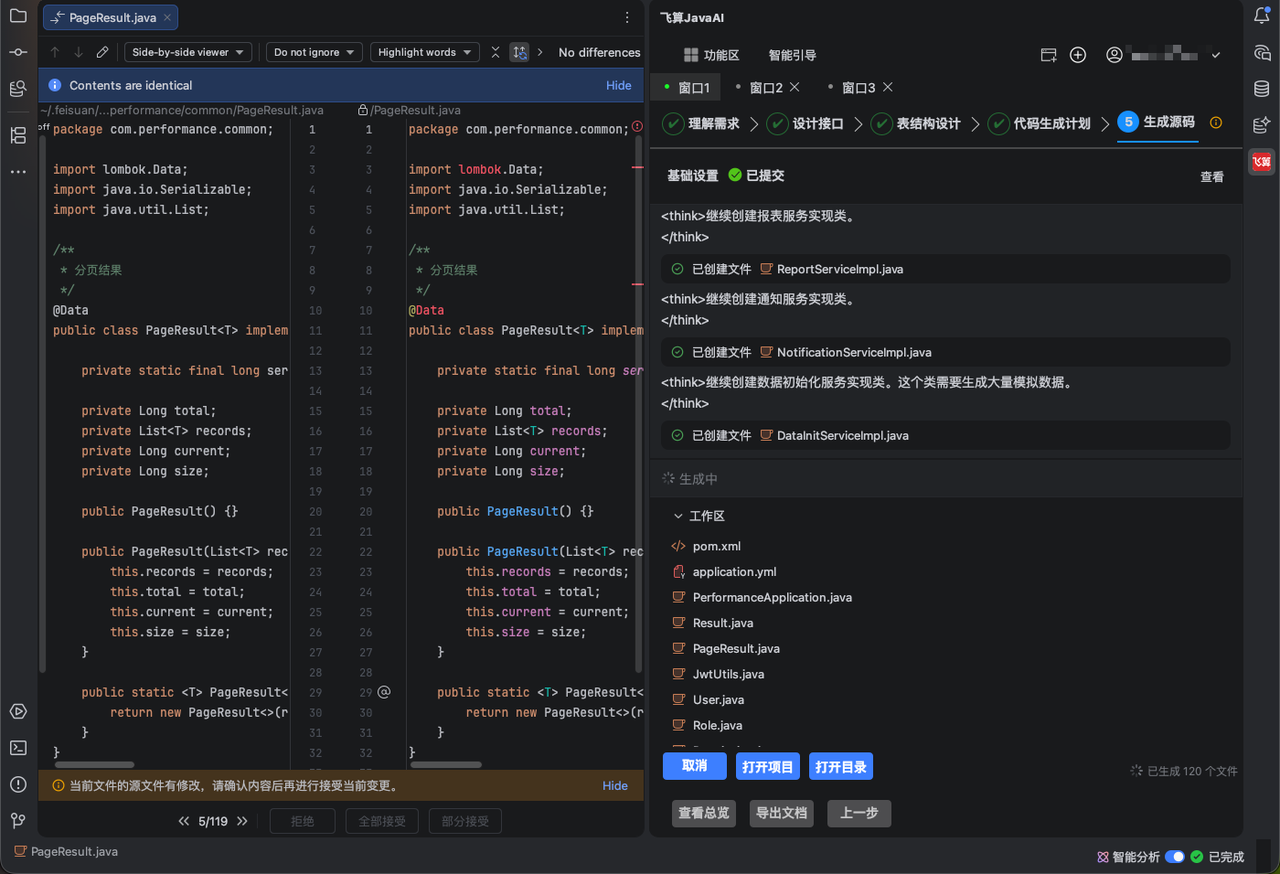
Task: Click Hide in the identical contents banner
Action: (x=619, y=85)
